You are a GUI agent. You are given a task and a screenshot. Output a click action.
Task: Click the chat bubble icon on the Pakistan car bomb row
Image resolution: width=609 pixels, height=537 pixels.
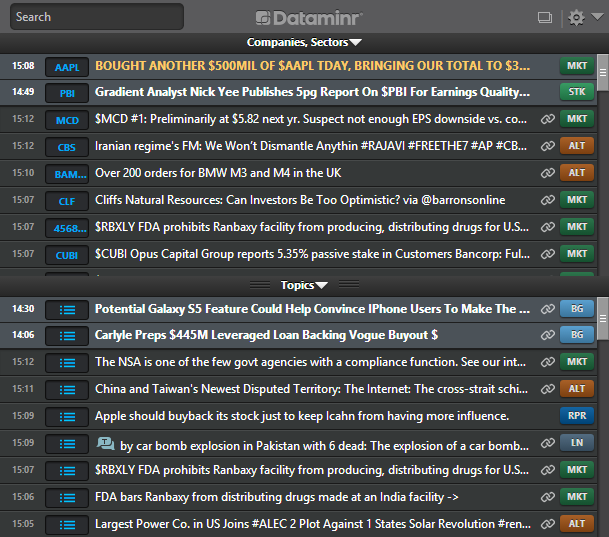point(105,443)
